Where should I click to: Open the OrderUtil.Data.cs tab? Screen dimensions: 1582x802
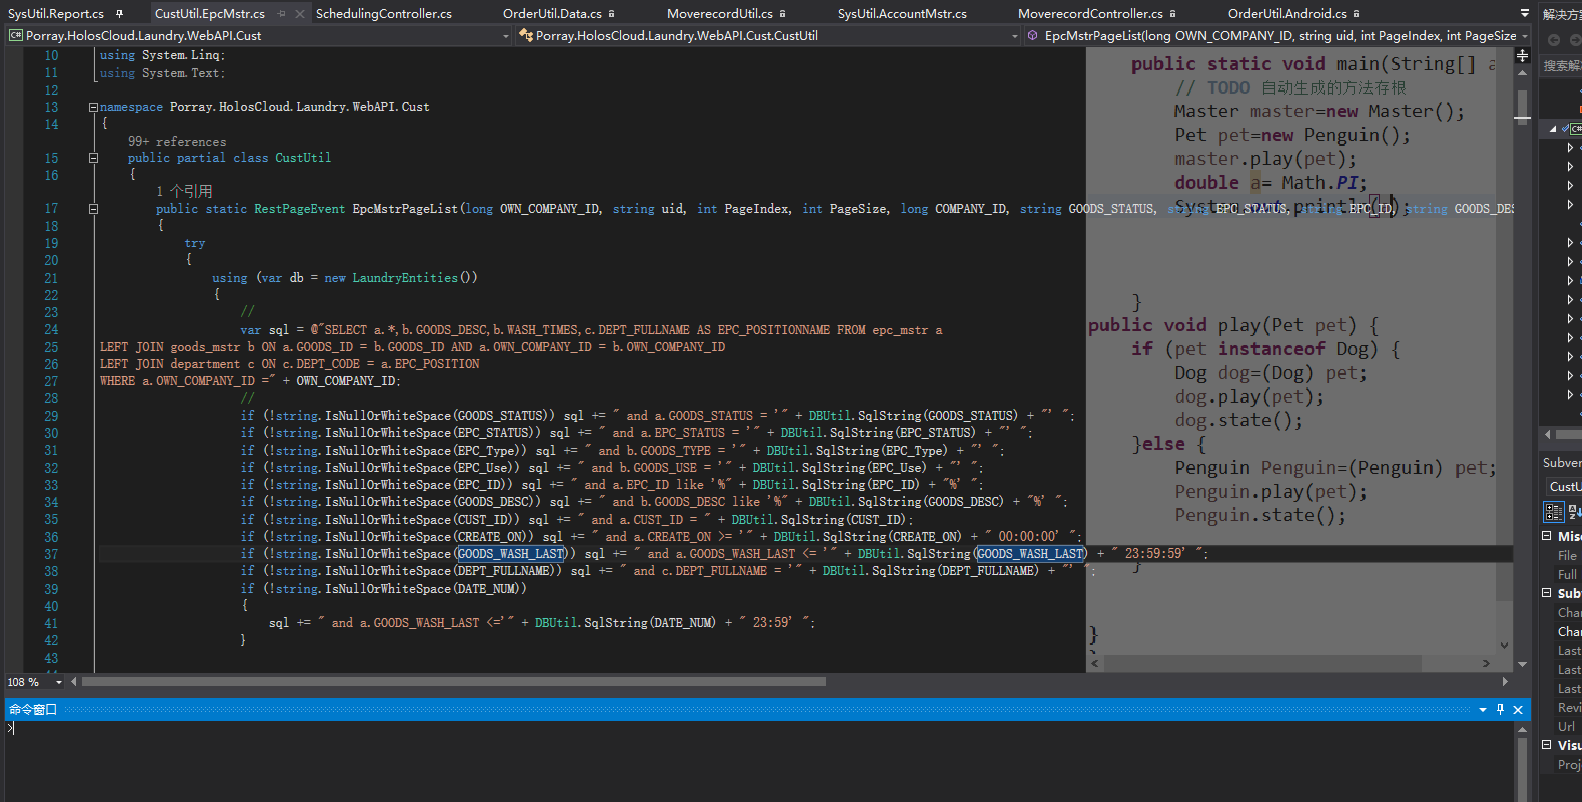(x=552, y=14)
